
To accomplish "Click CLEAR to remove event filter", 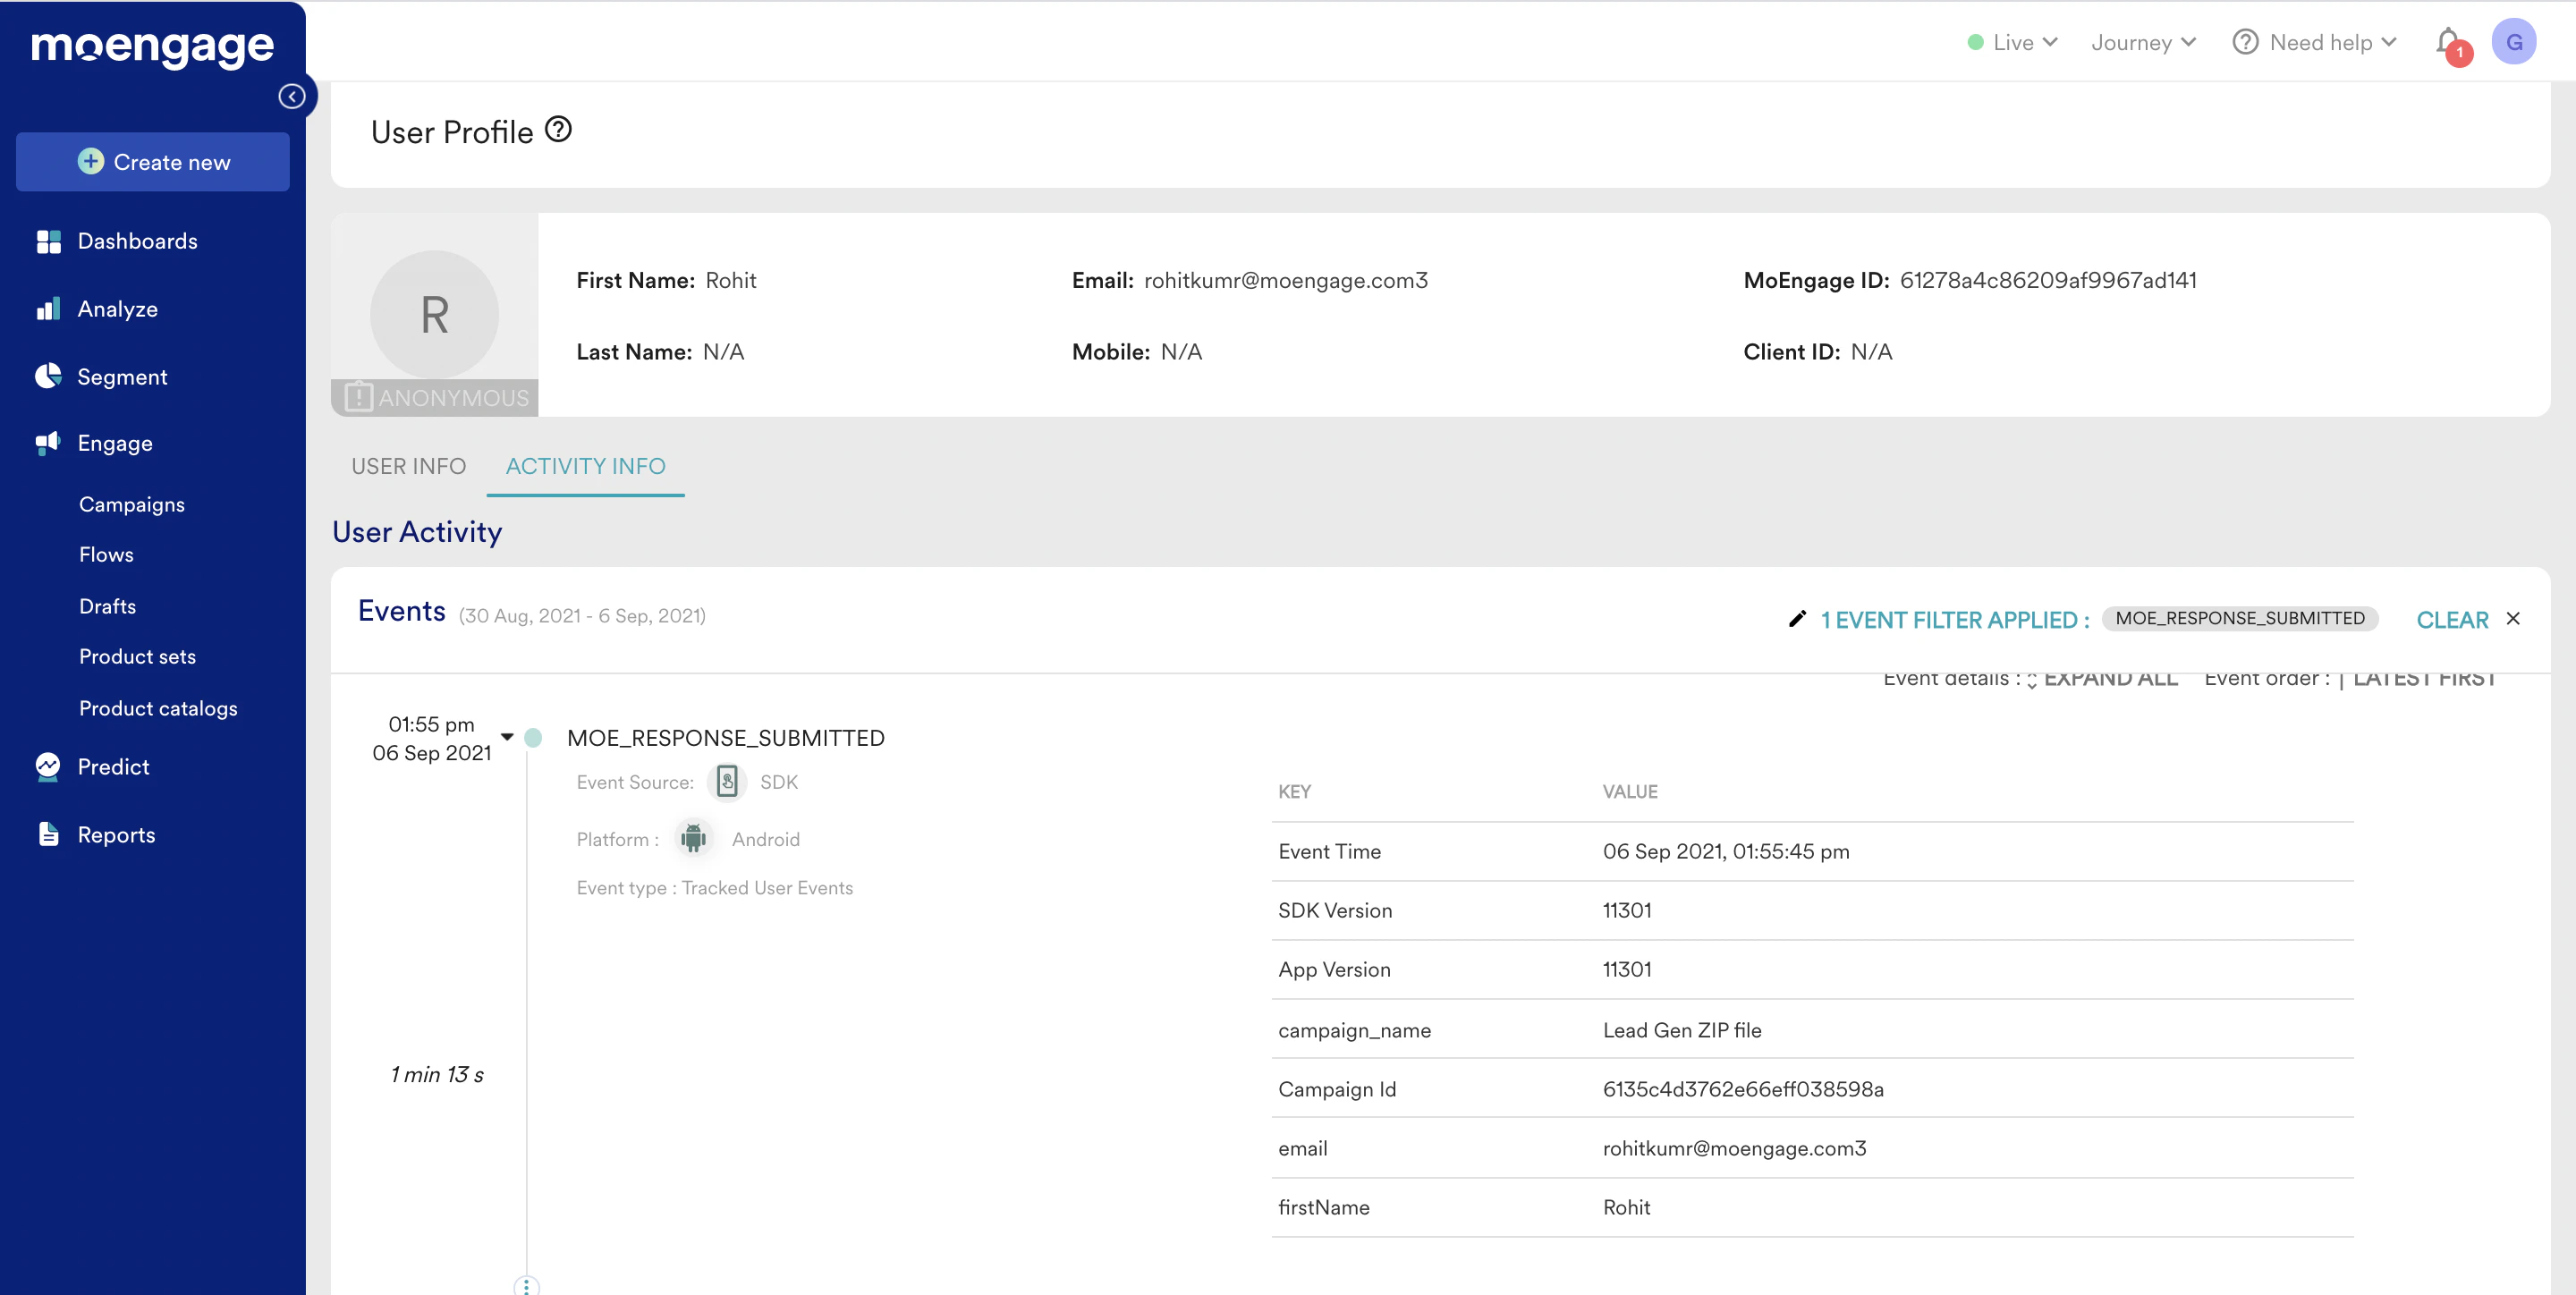I will (x=2452, y=620).
